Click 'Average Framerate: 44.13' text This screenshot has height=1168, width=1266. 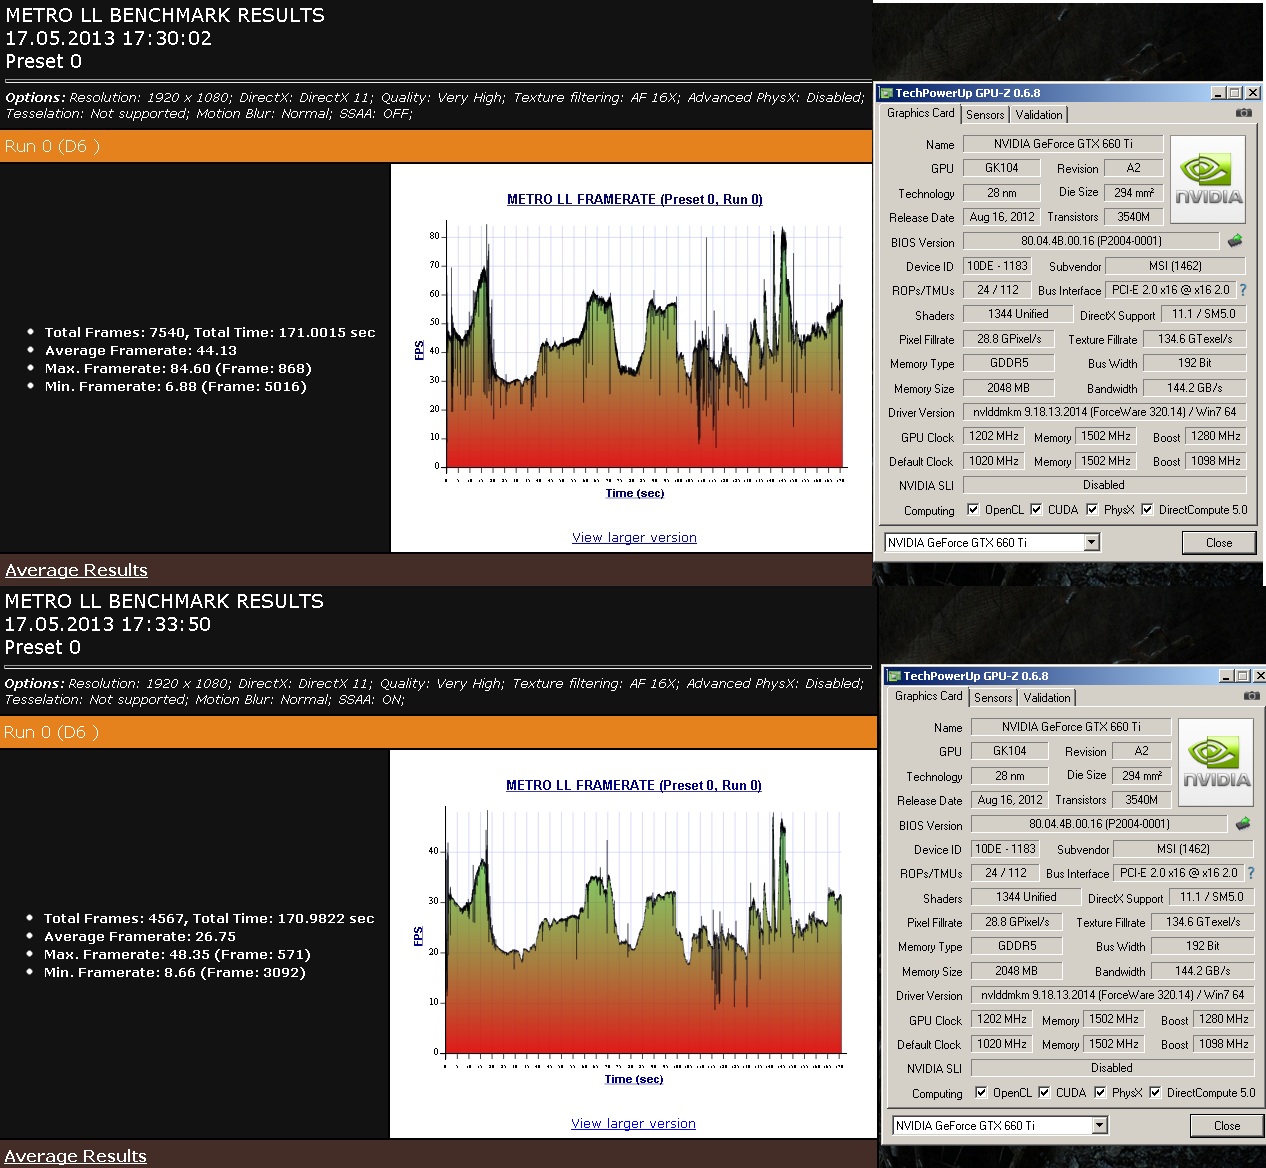[141, 350]
